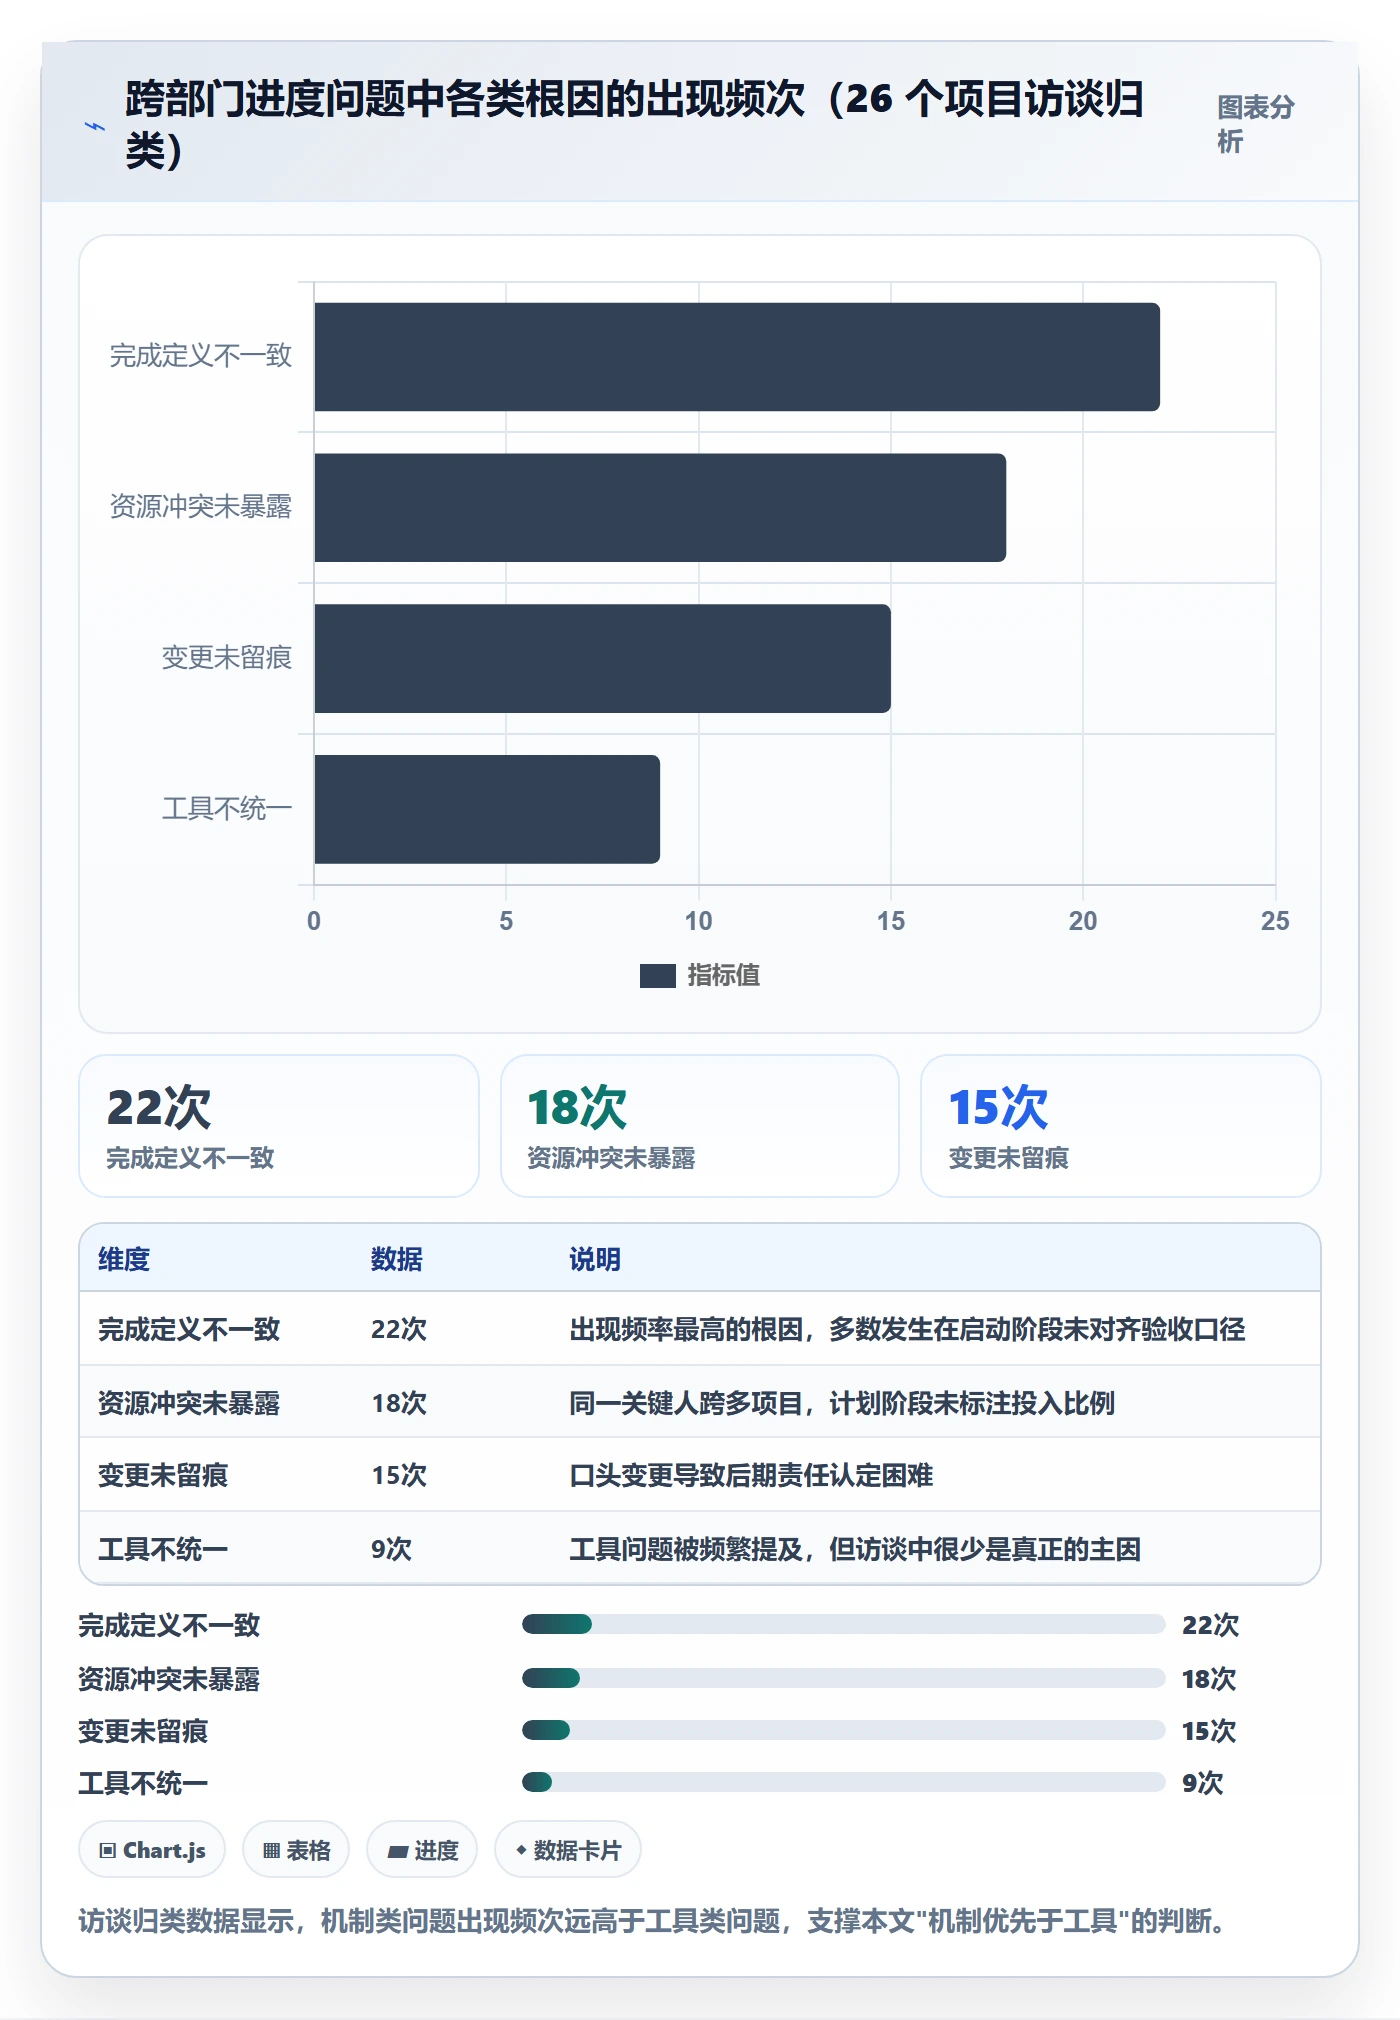This screenshot has height=2020, width=1400.
Task: Click the description starting 出现频率最高的根因
Action: pos(907,1329)
